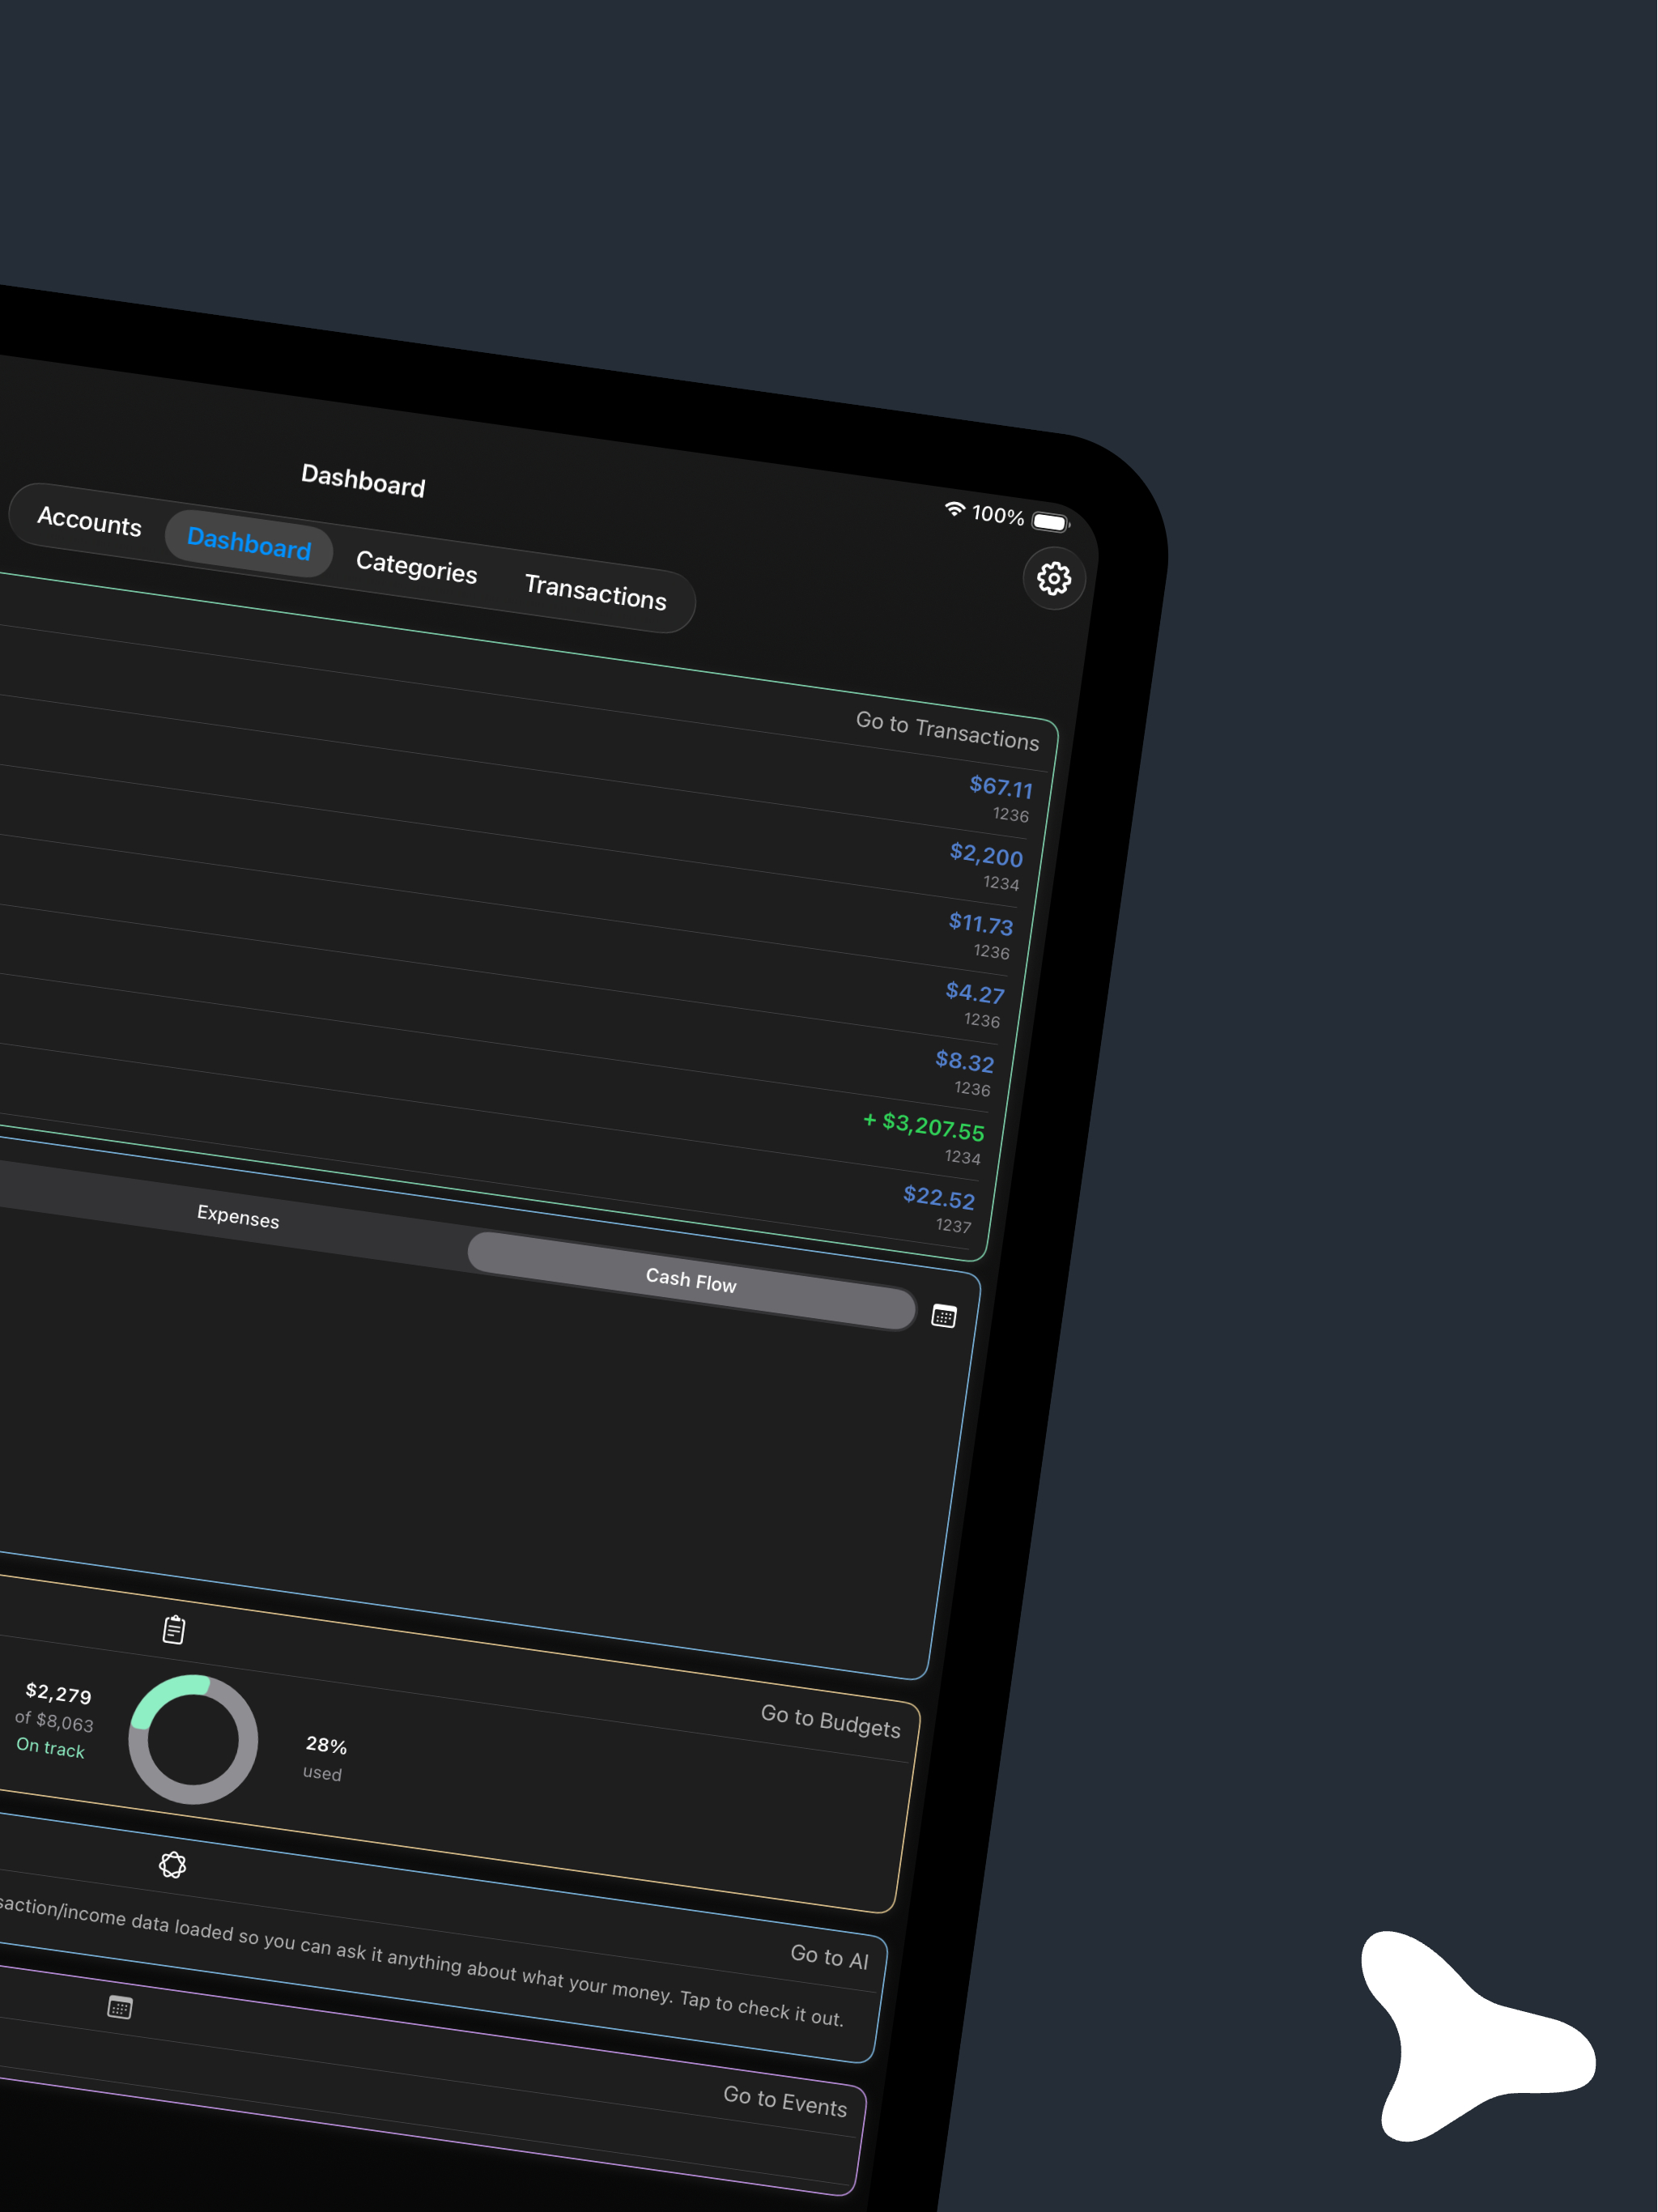Open Go to Transactions link
The height and width of the screenshot is (2212, 1658).
947,731
